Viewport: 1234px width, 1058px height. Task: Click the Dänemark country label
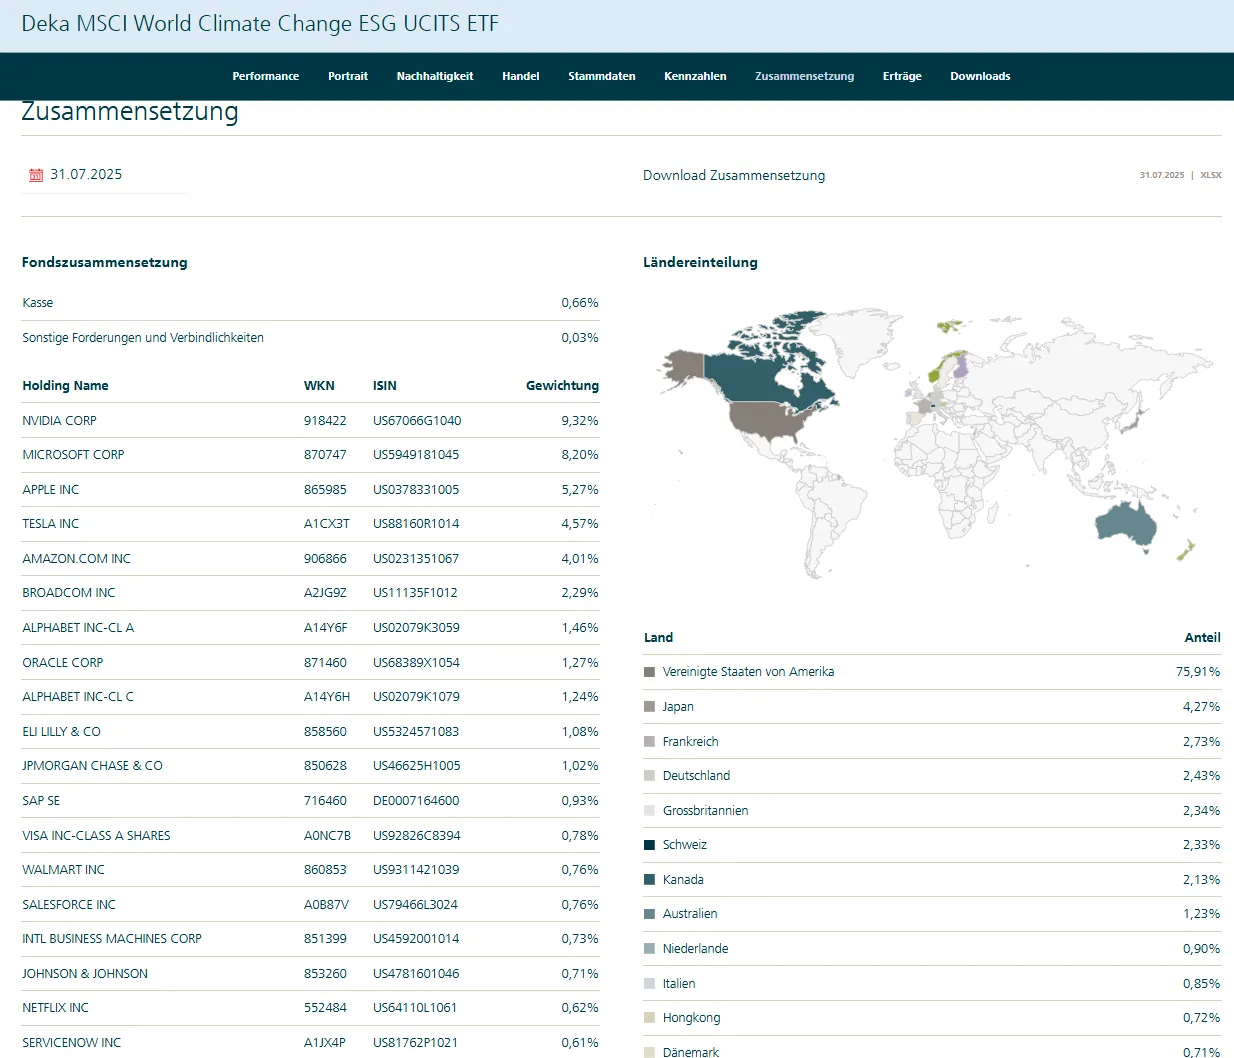[x=691, y=1052]
